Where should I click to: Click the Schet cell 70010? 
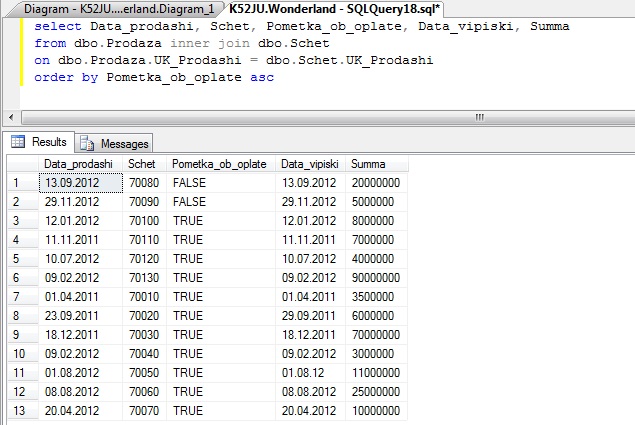(x=144, y=297)
